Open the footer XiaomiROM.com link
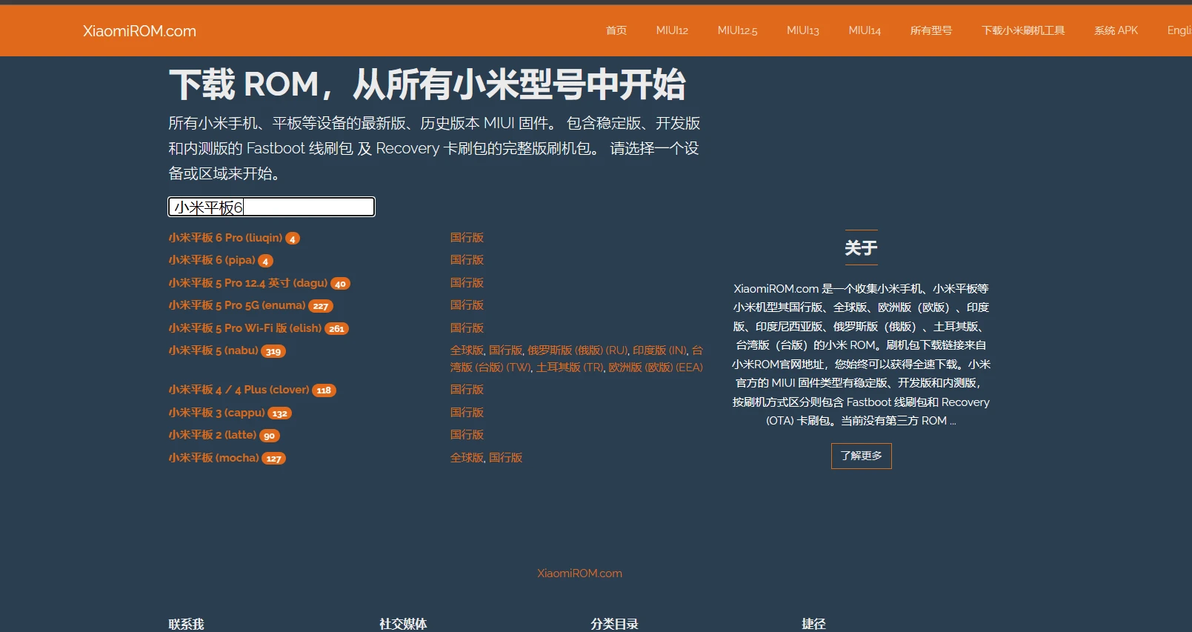The height and width of the screenshot is (632, 1192). (x=579, y=573)
